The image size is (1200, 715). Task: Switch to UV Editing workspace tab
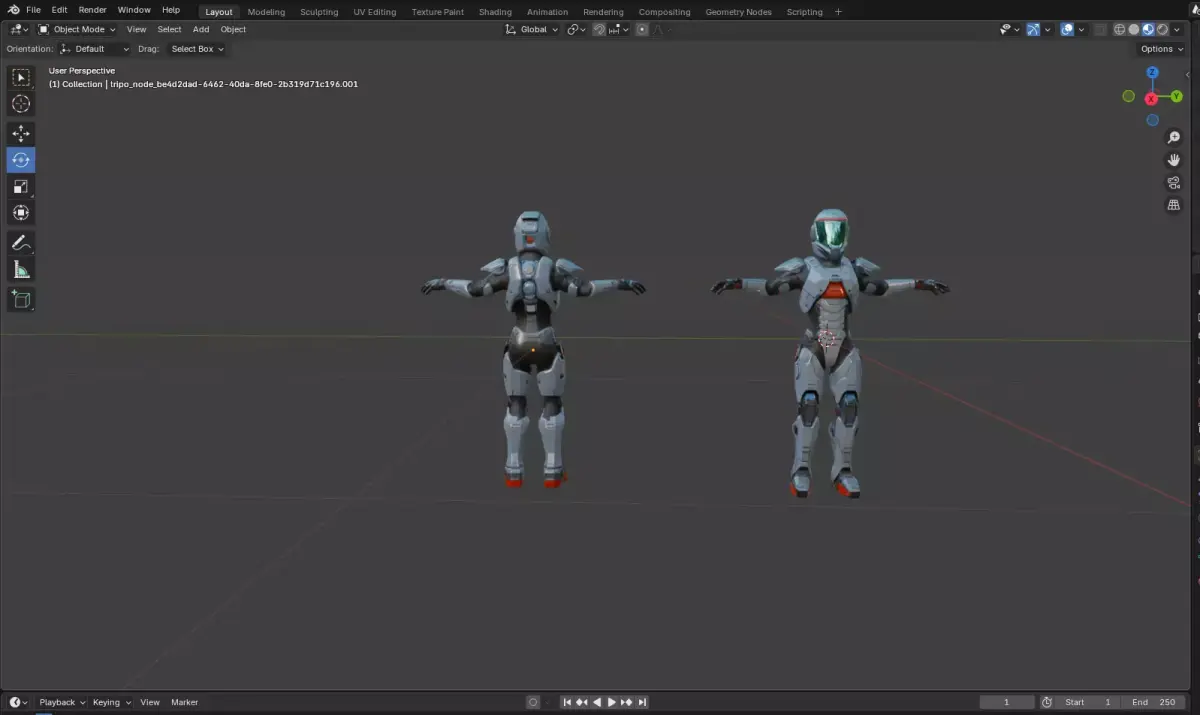[x=375, y=12]
